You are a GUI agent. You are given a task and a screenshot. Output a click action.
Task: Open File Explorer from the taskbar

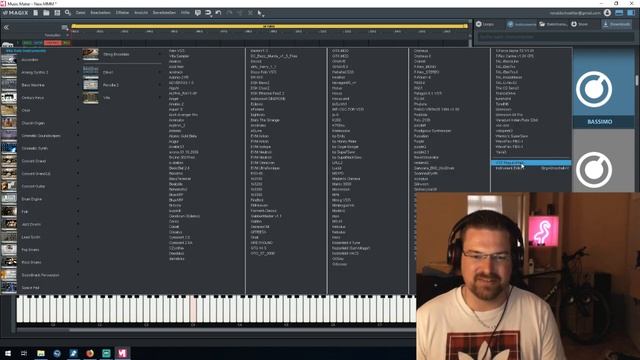point(41,353)
